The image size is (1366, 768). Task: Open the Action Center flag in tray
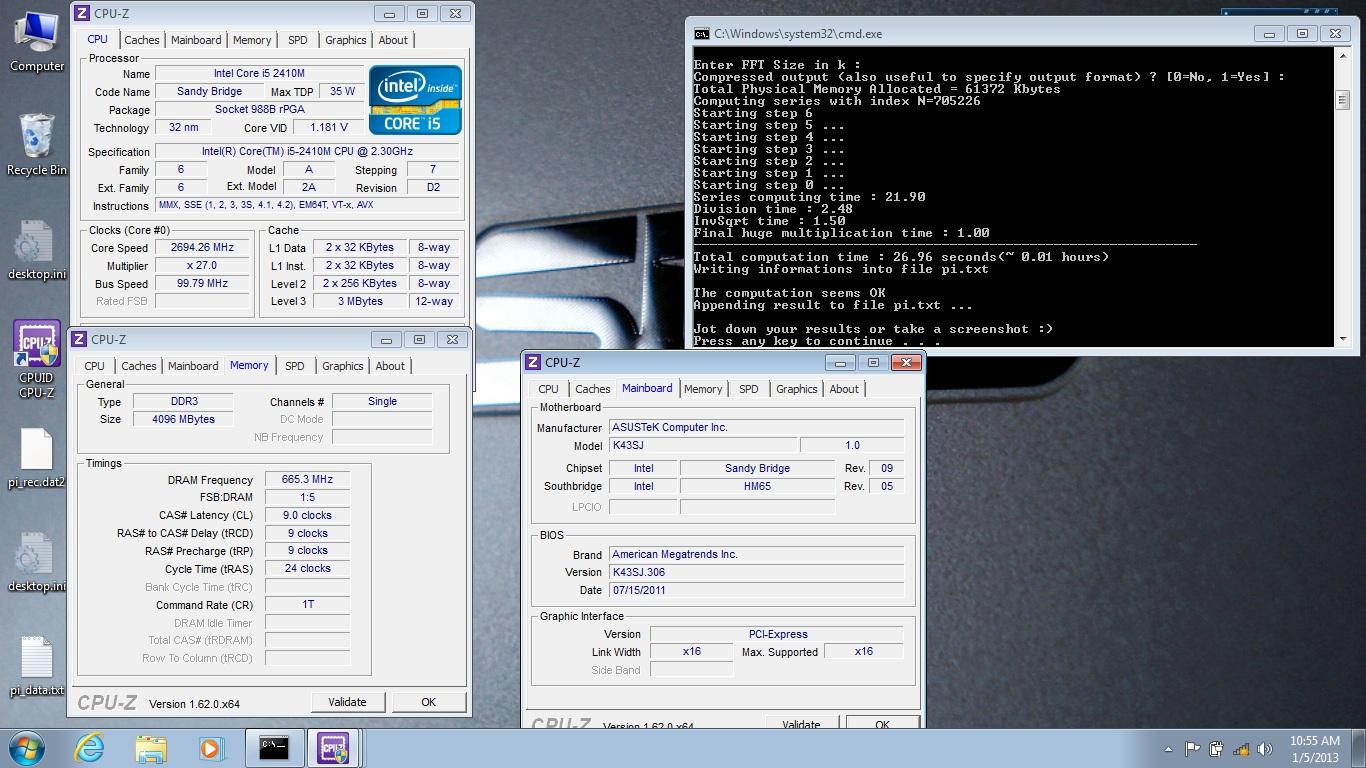[x=1192, y=749]
